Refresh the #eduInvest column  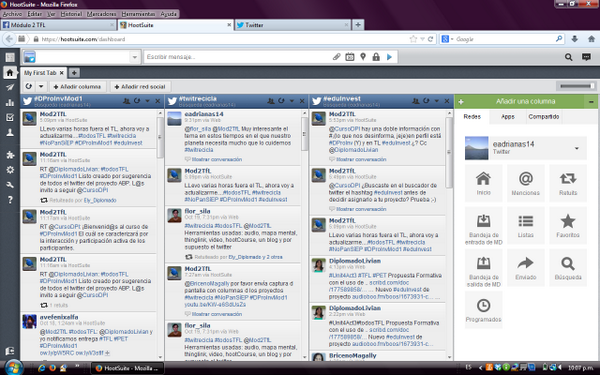pyautogui.click(x=426, y=101)
